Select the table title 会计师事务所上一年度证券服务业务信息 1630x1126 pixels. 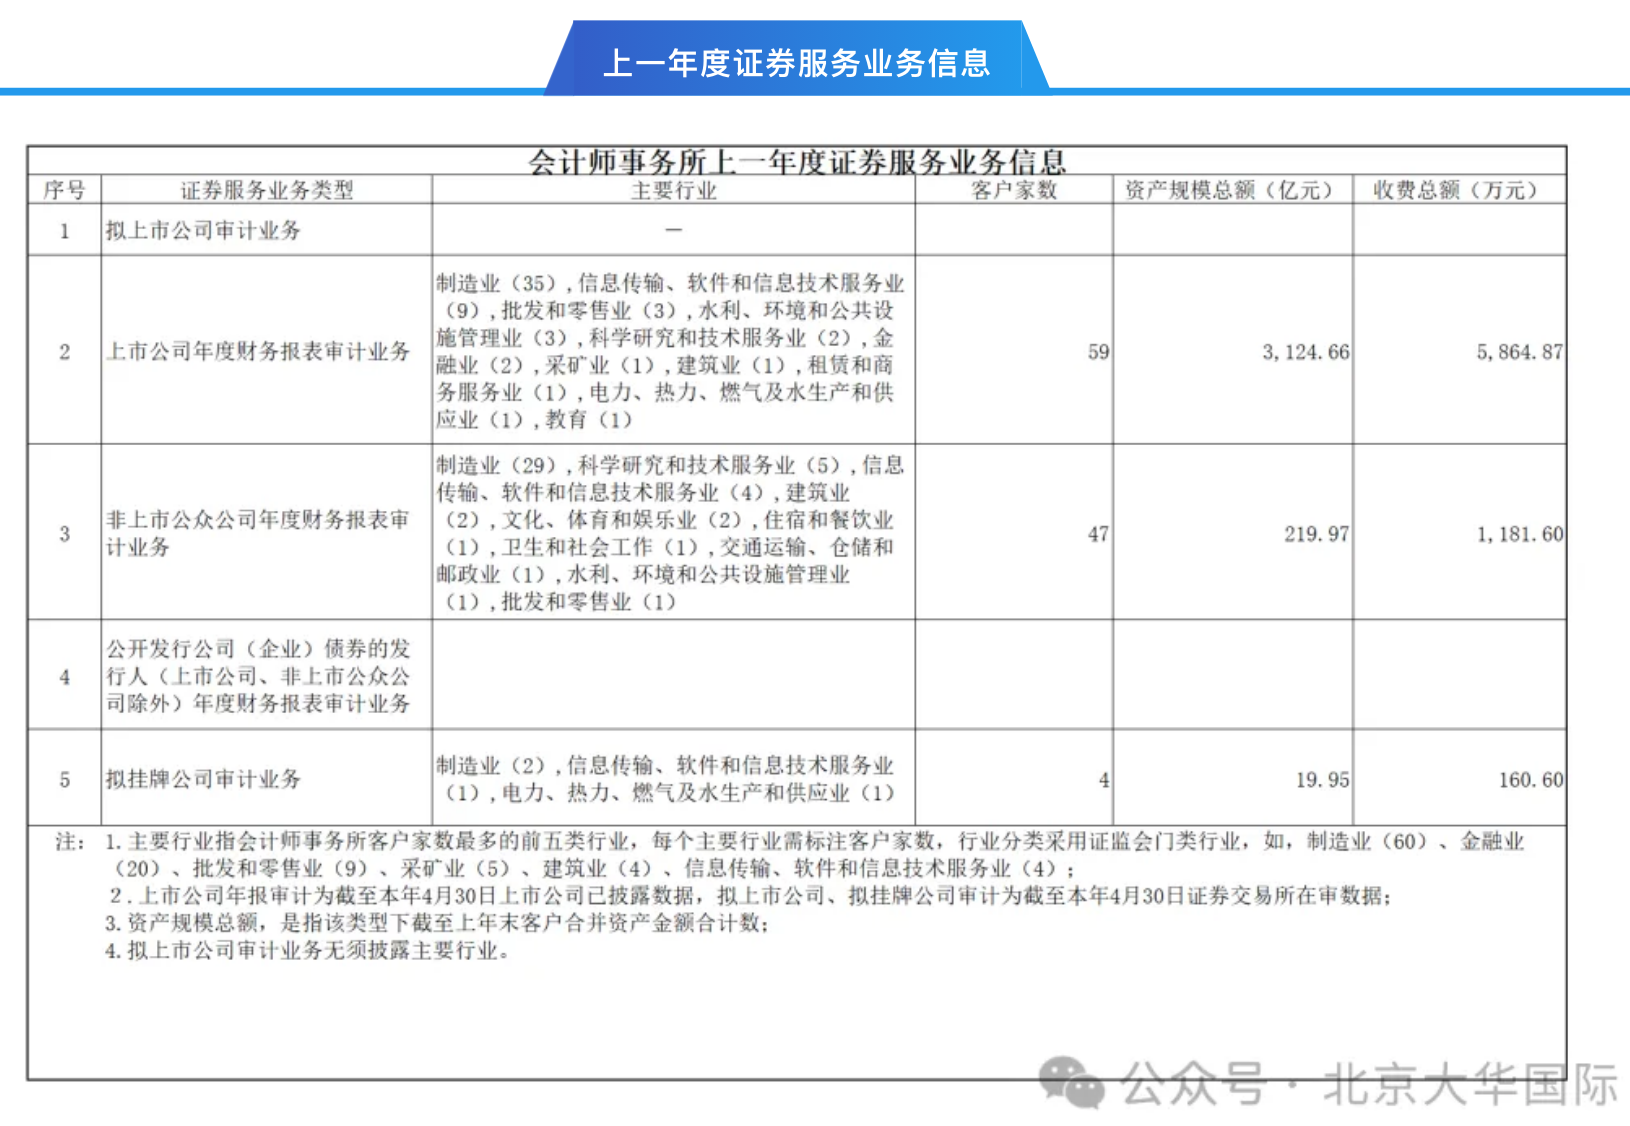click(x=796, y=161)
